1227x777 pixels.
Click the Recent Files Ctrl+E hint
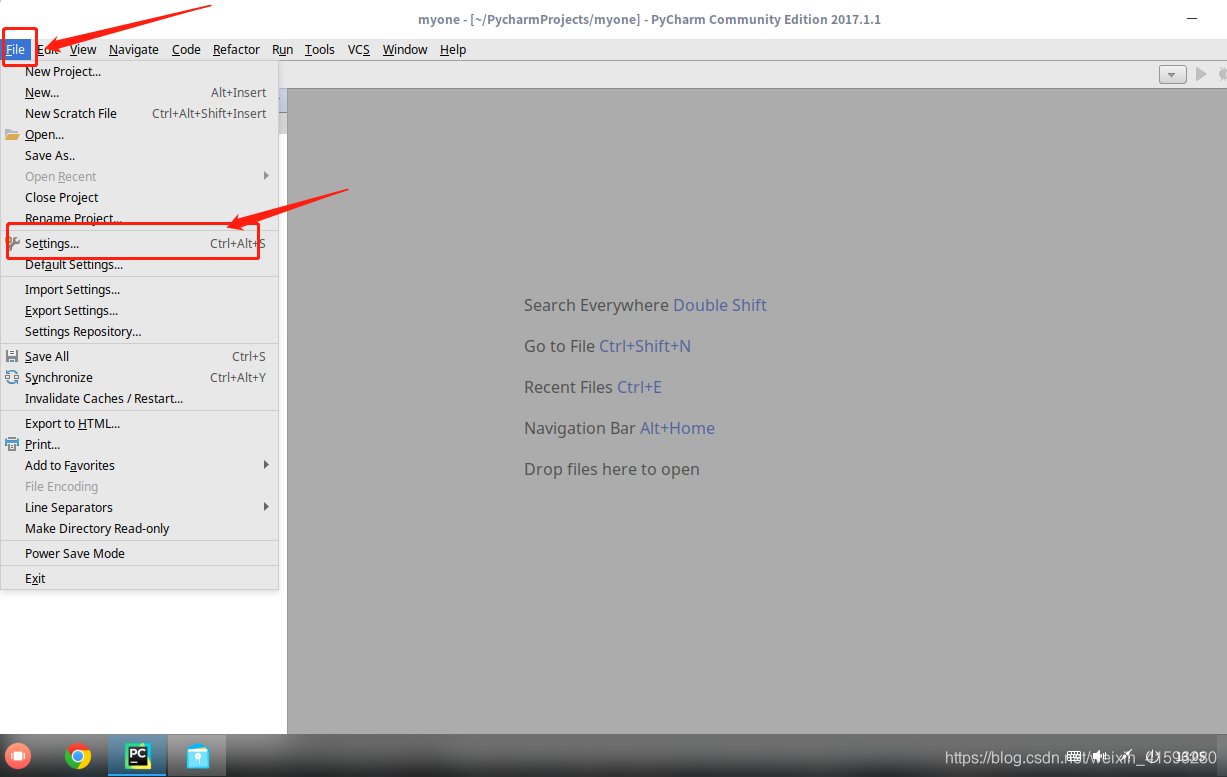point(593,387)
